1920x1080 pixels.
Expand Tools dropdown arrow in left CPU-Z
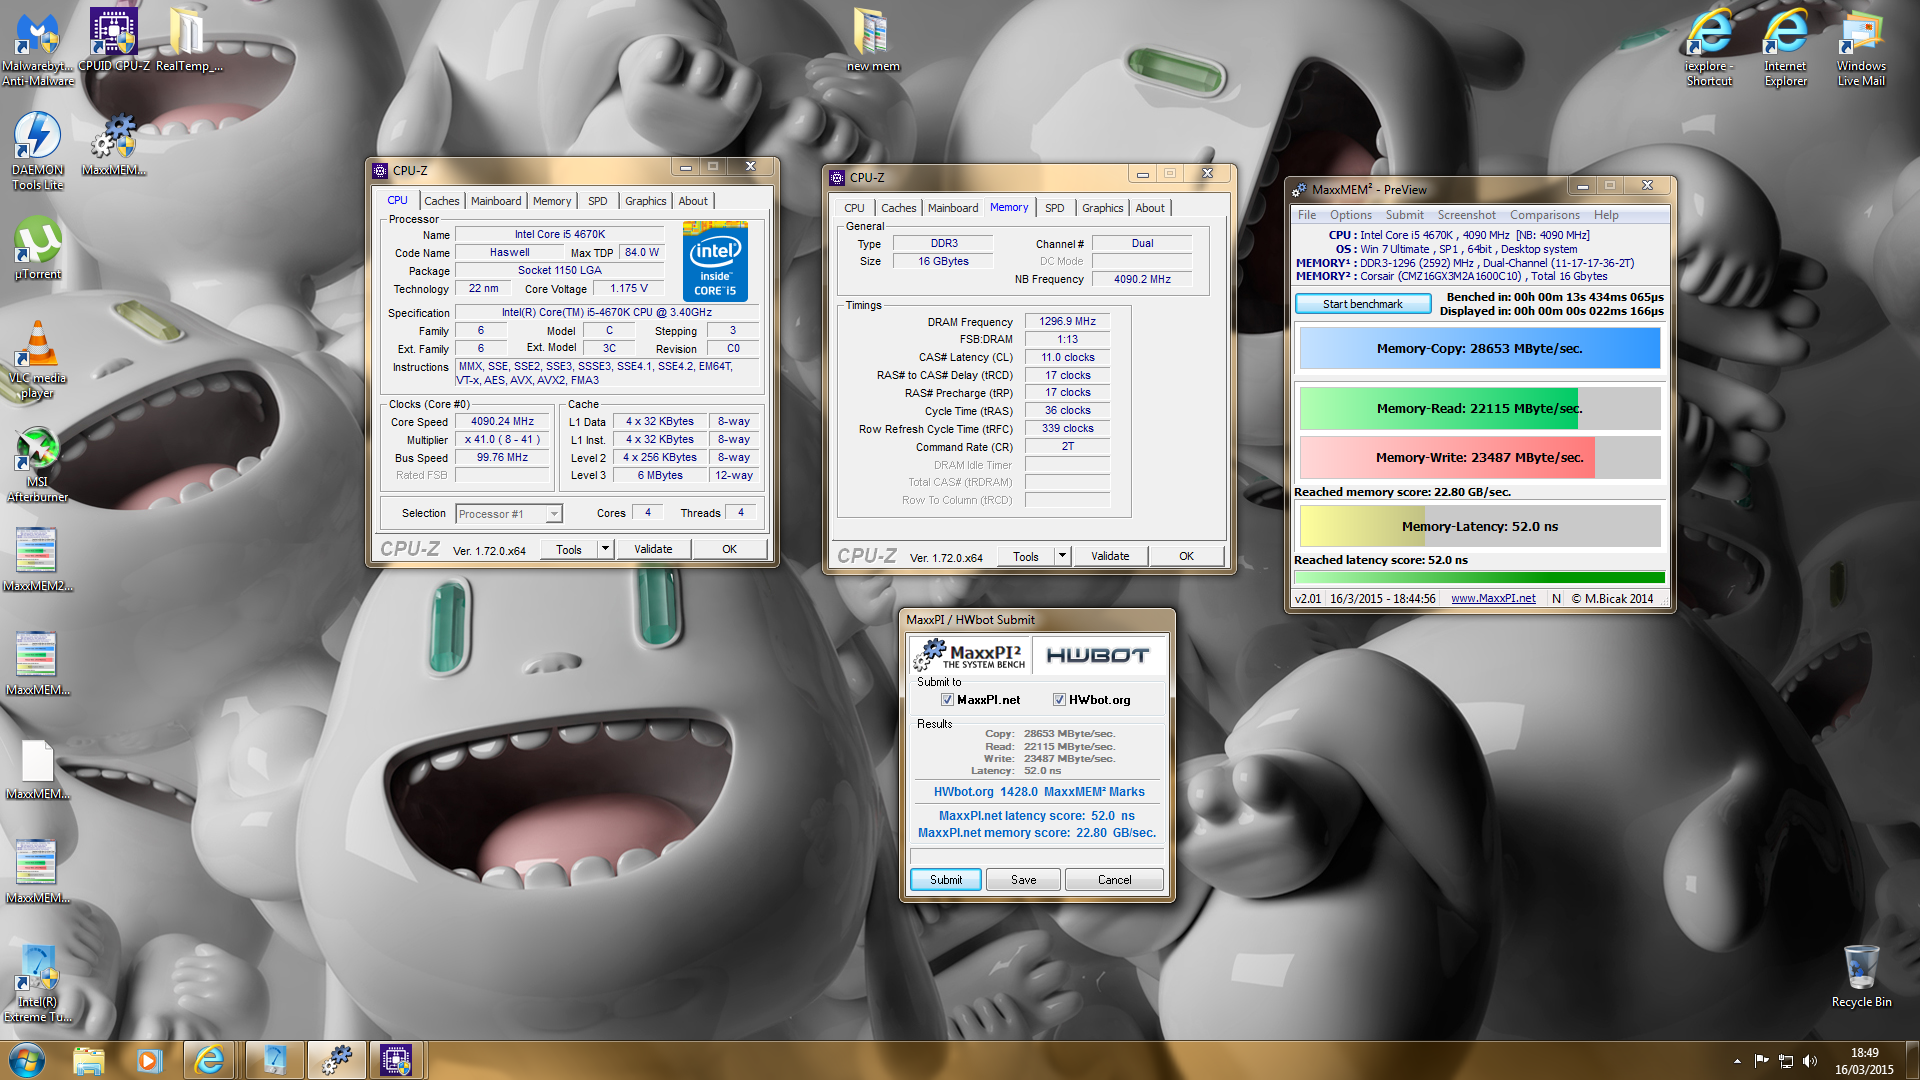605,549
